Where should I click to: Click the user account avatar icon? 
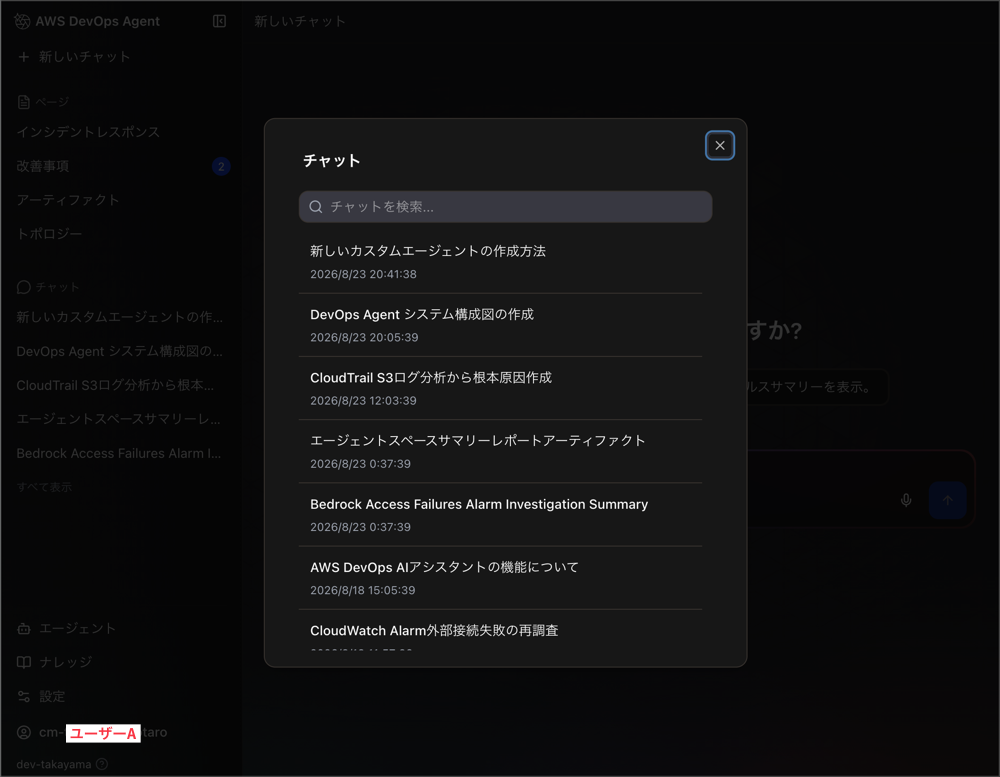24,732
